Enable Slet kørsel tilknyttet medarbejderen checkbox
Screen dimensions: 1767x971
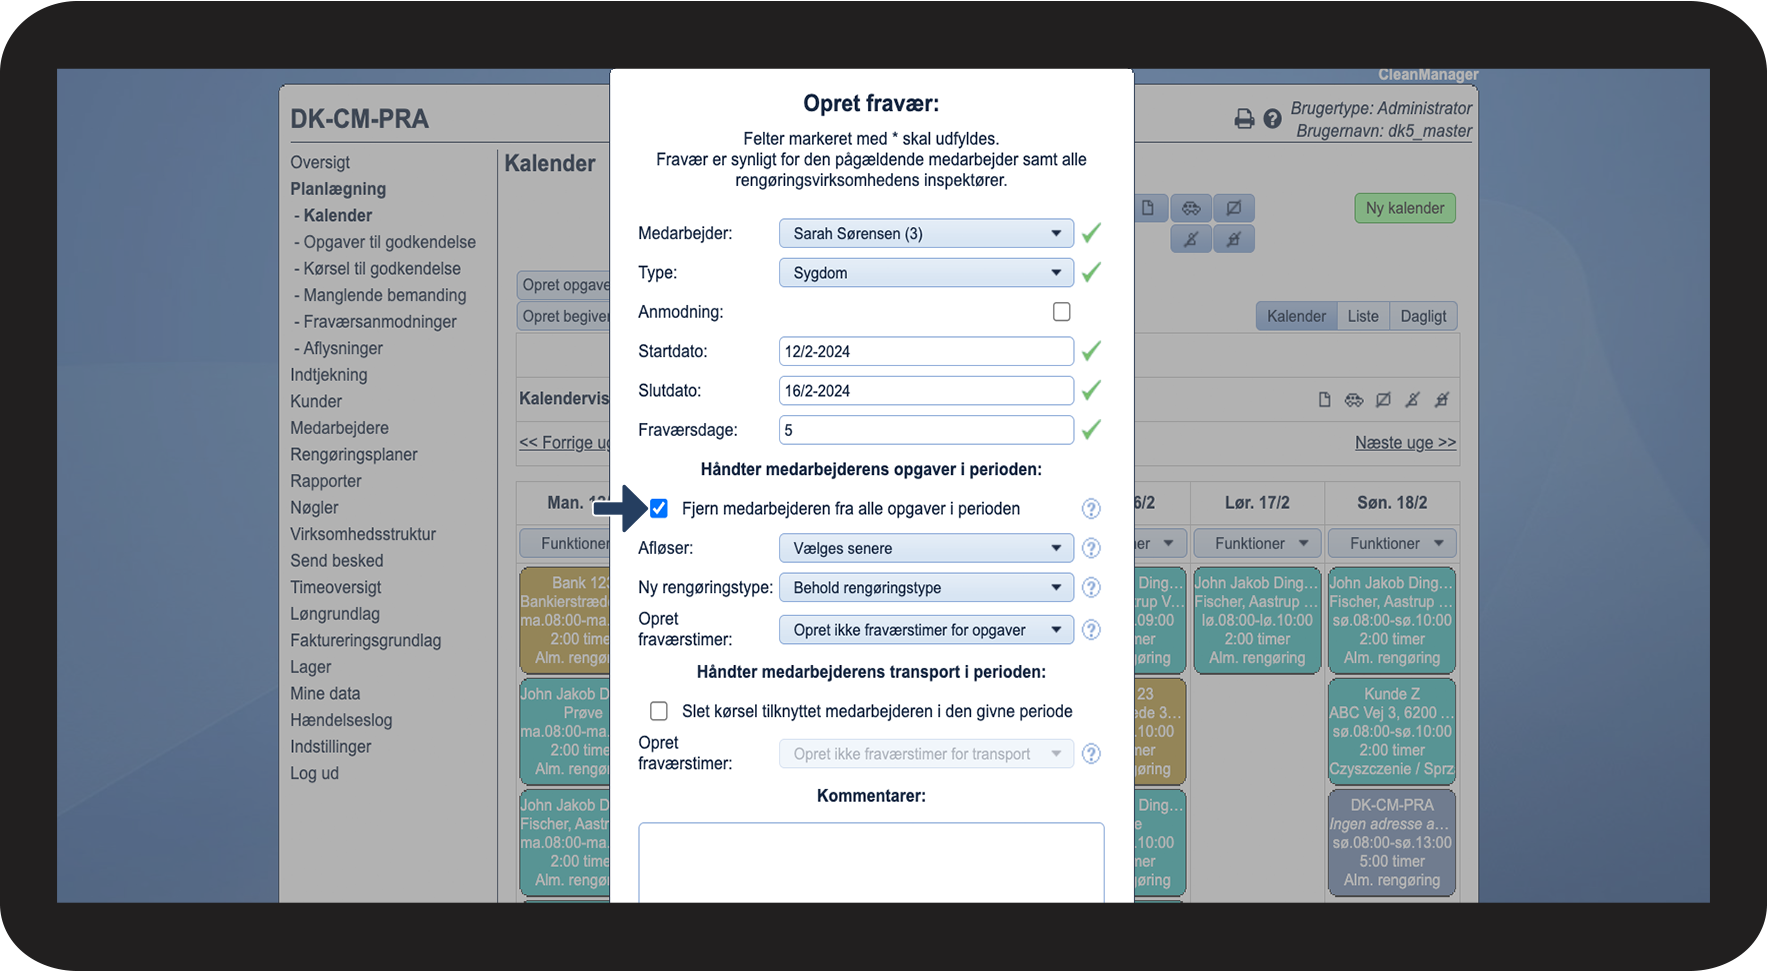(x=659, y=711)
